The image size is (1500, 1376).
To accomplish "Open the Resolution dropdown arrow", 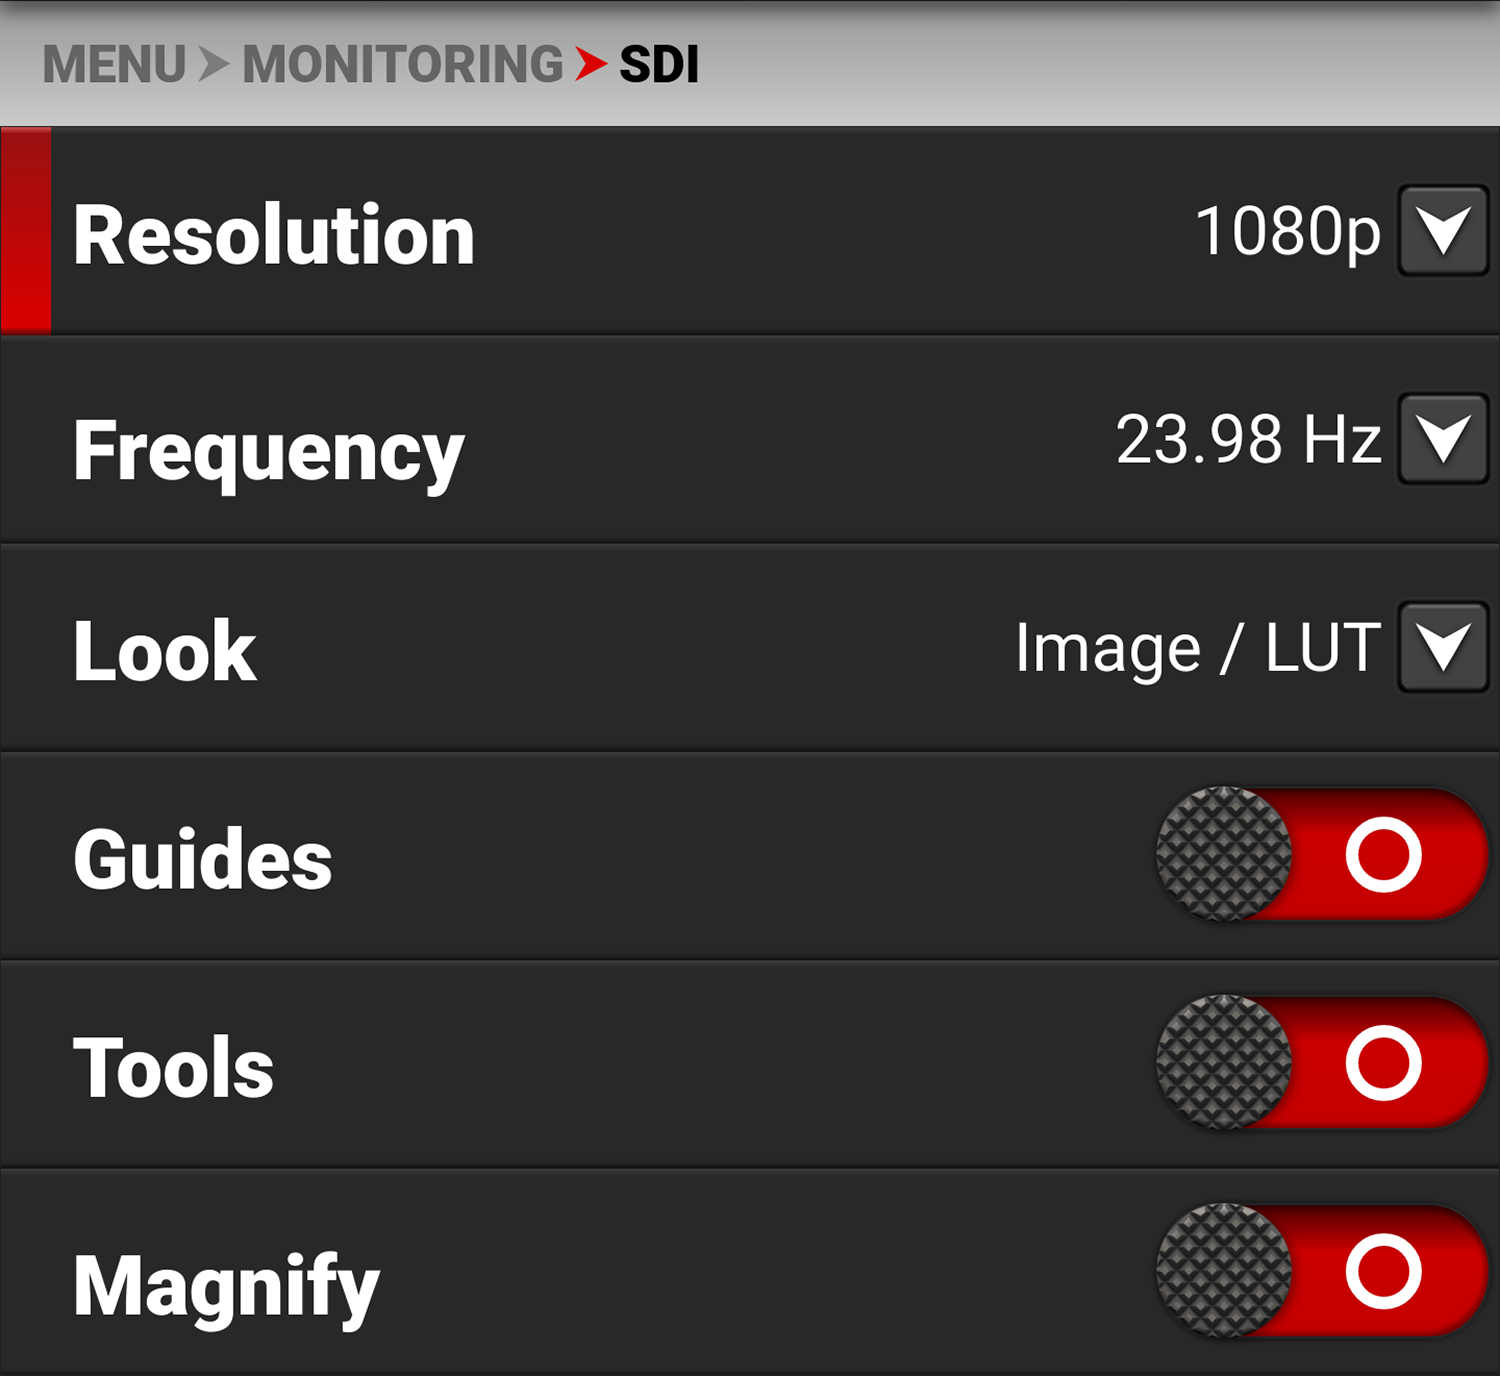I will coord(1443,231).
